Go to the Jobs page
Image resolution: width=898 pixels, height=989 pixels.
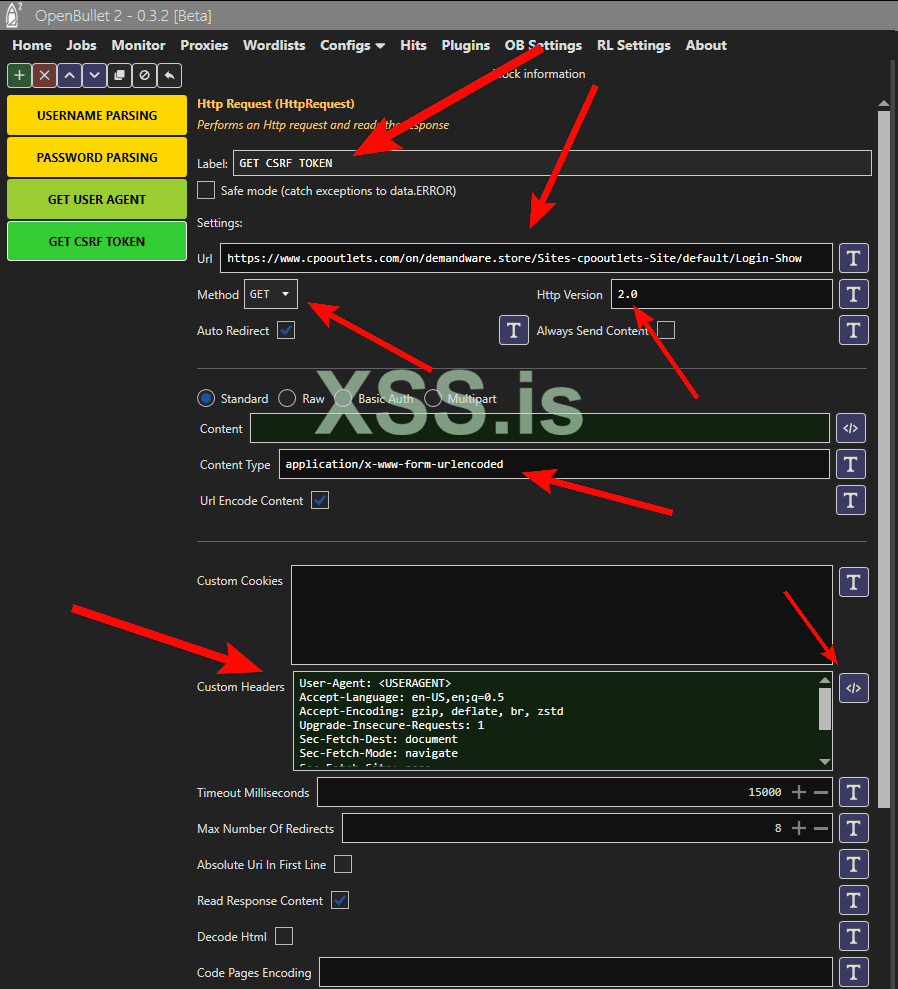click(x=81, y=45)
